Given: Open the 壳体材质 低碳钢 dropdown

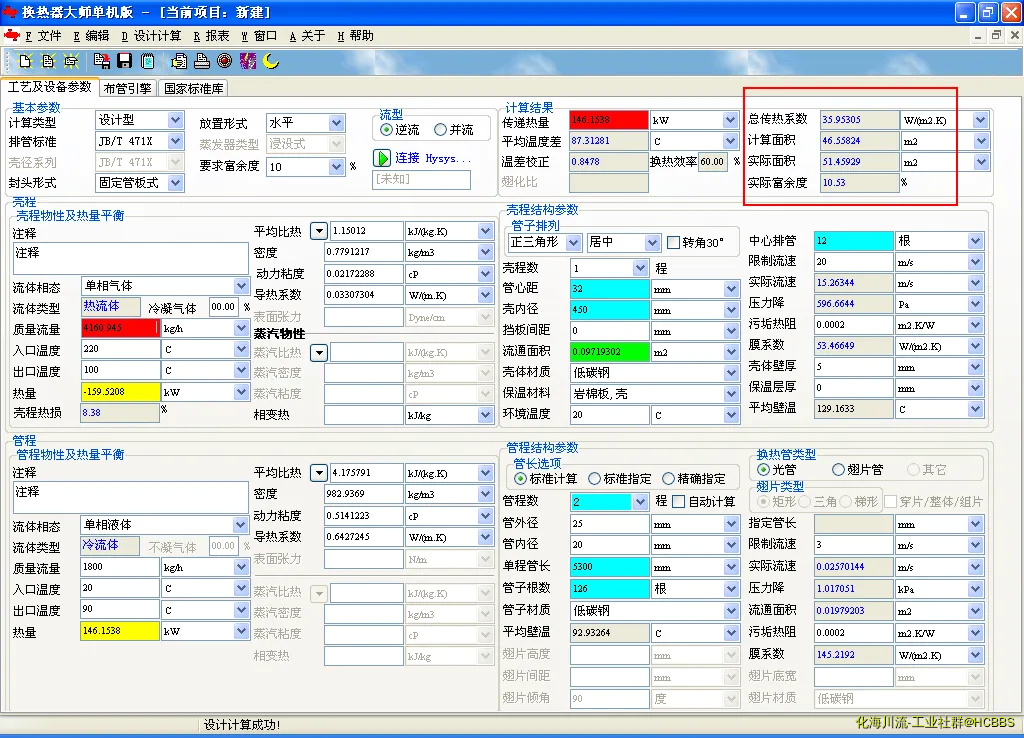Looking at the screenshot, I should (x=731, y=373).
